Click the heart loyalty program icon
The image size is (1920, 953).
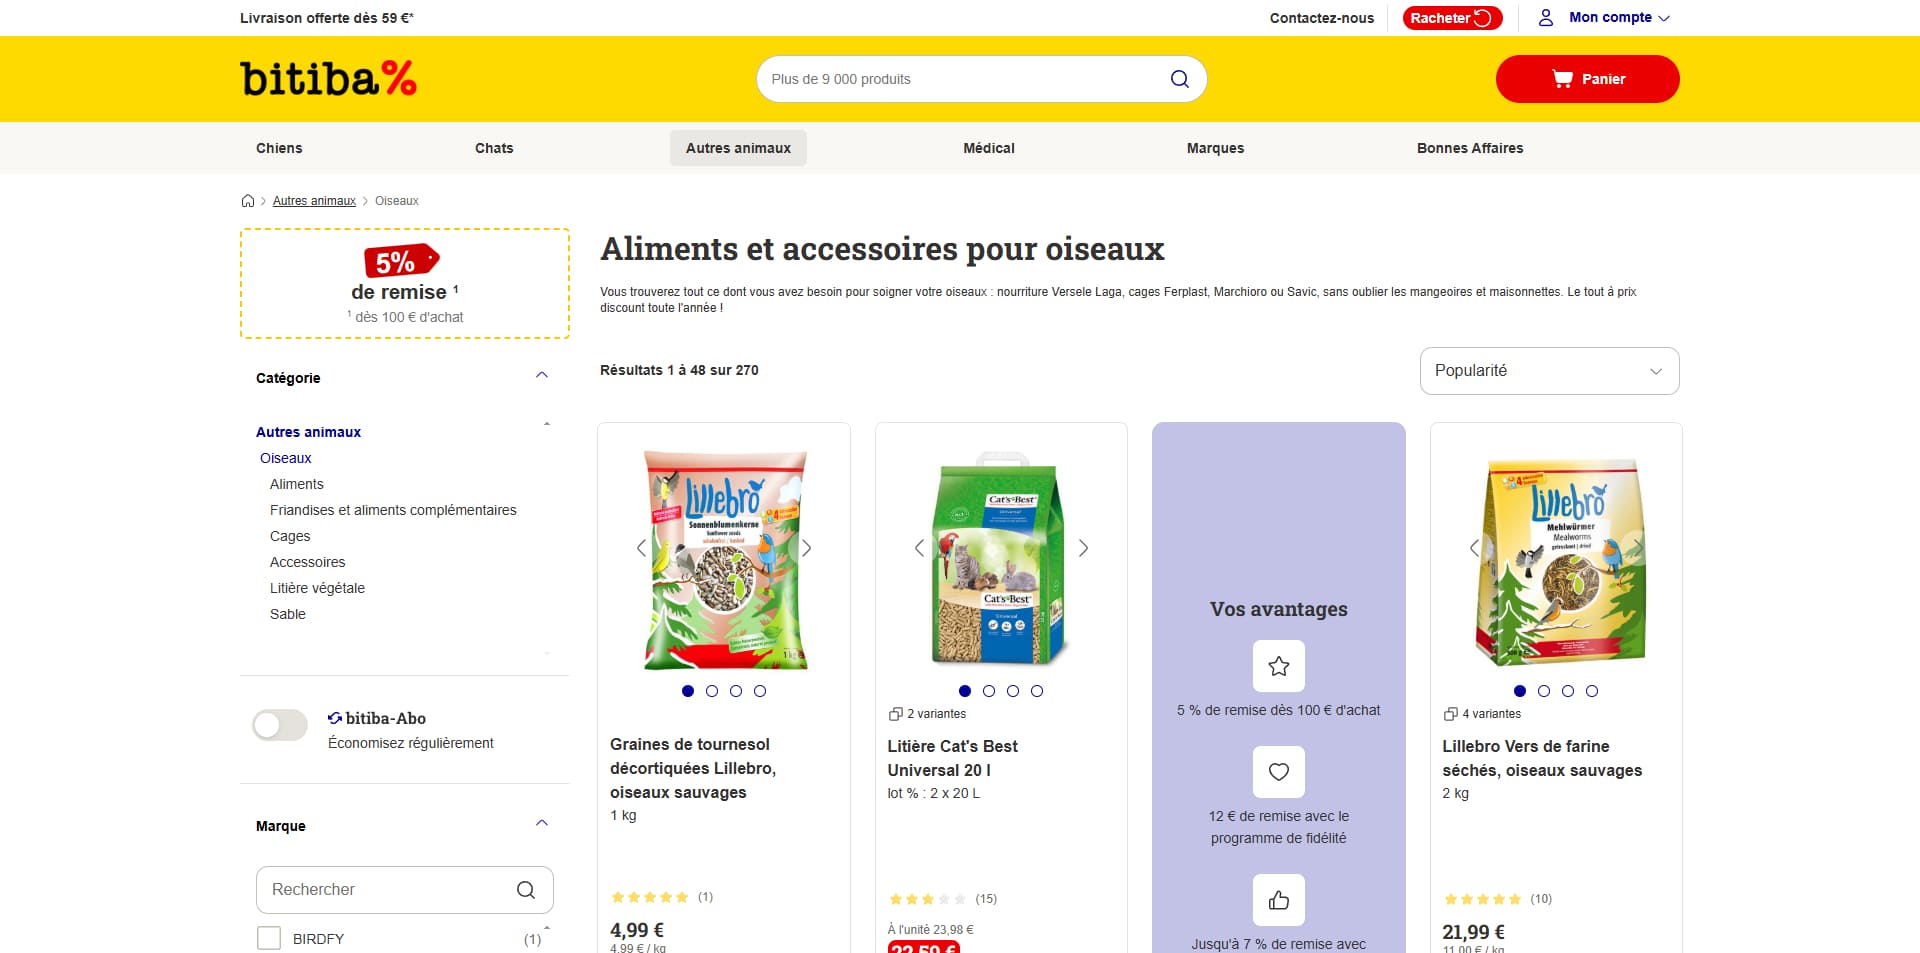click(x=1279, y=772)
